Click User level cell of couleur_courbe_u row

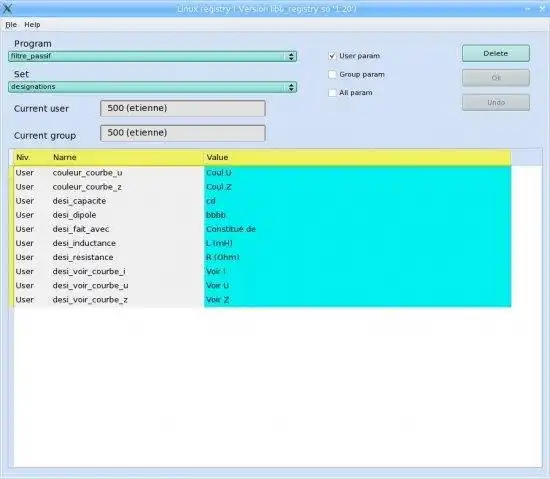25,173
